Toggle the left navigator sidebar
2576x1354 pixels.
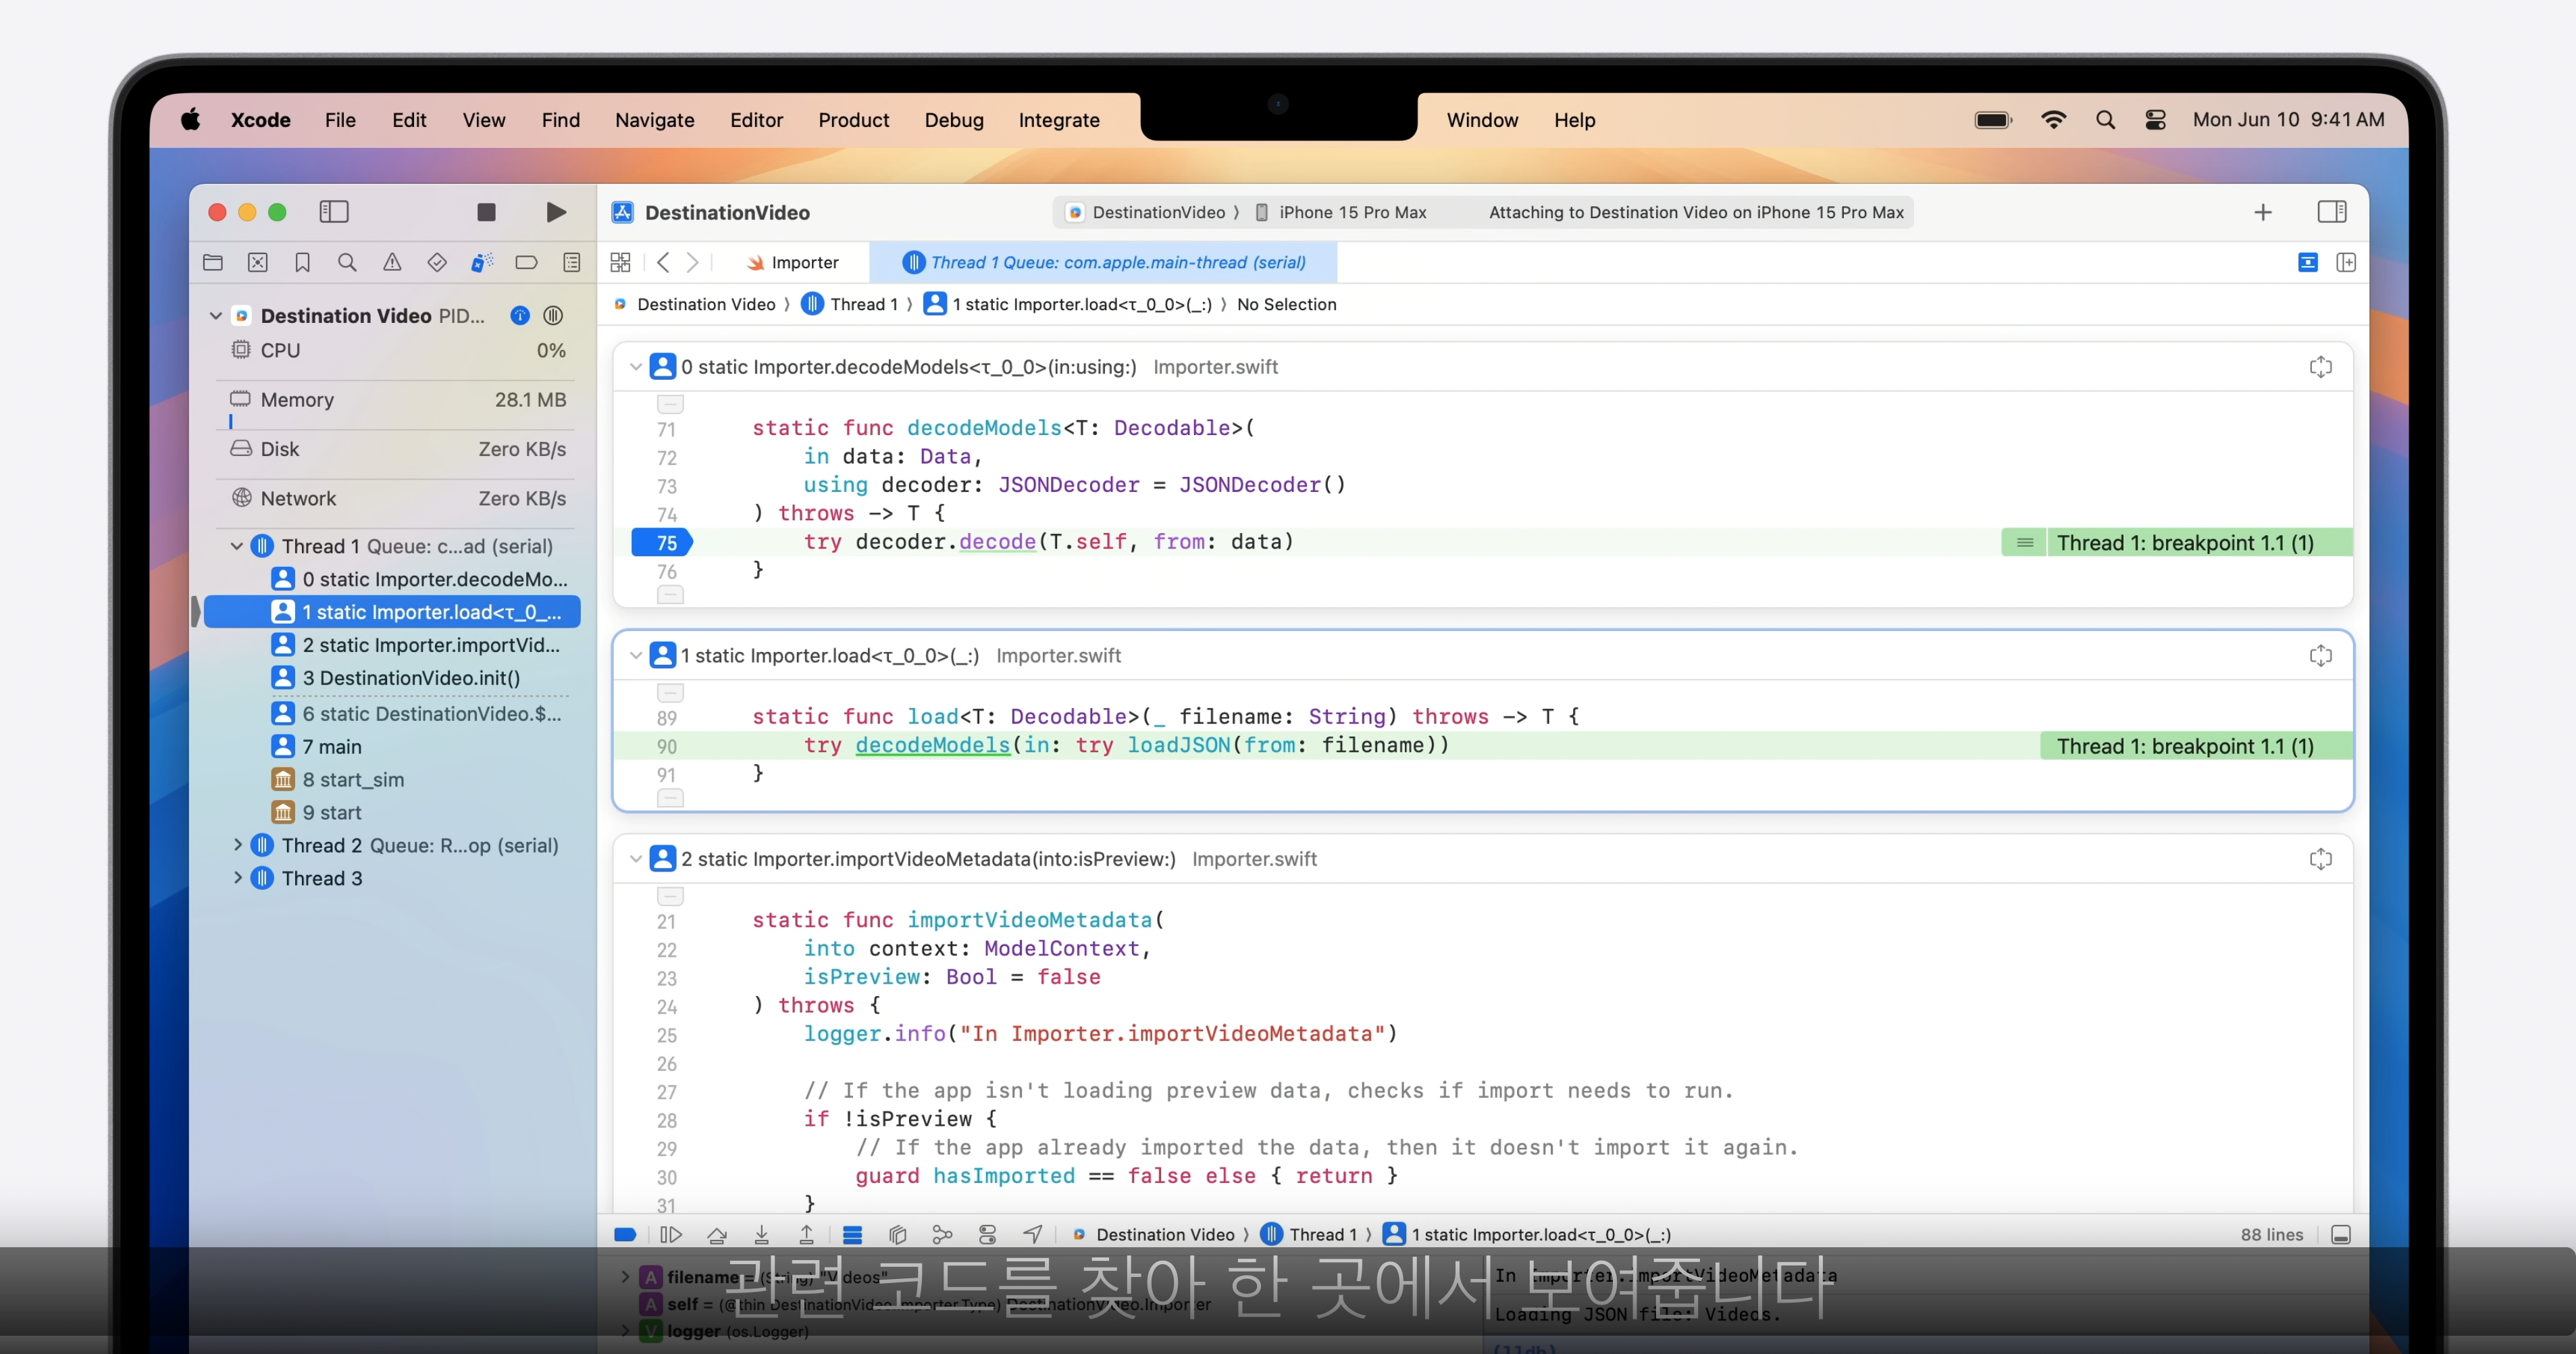tap(333, 212)
